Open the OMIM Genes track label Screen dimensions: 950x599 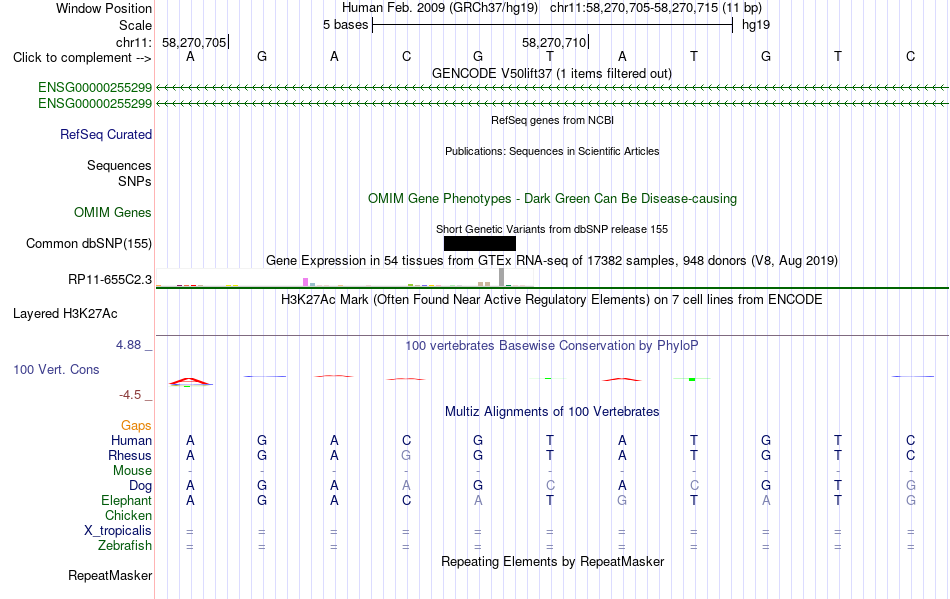(x=113, y=213)
